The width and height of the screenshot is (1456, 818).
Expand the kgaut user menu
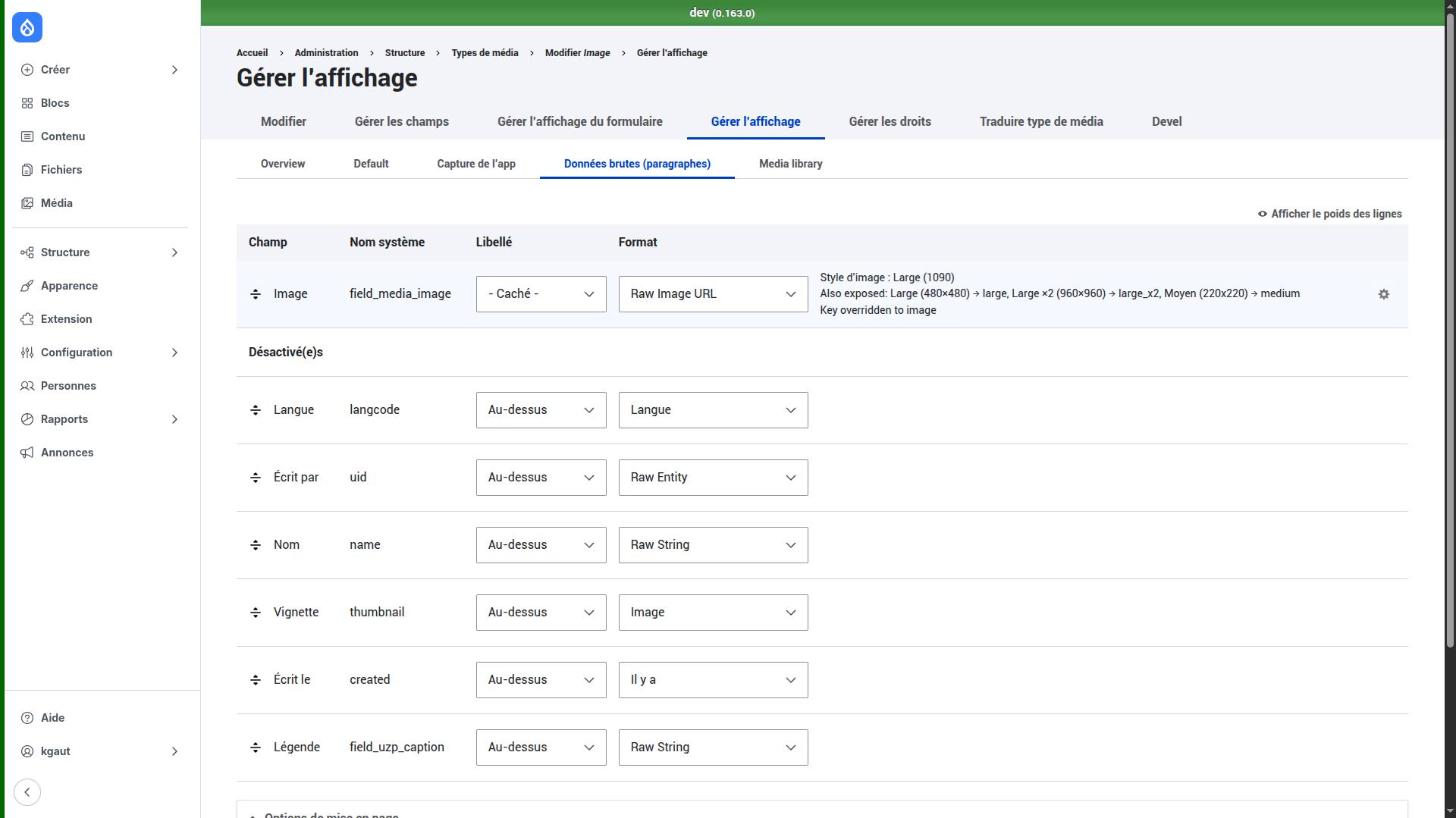174,751
